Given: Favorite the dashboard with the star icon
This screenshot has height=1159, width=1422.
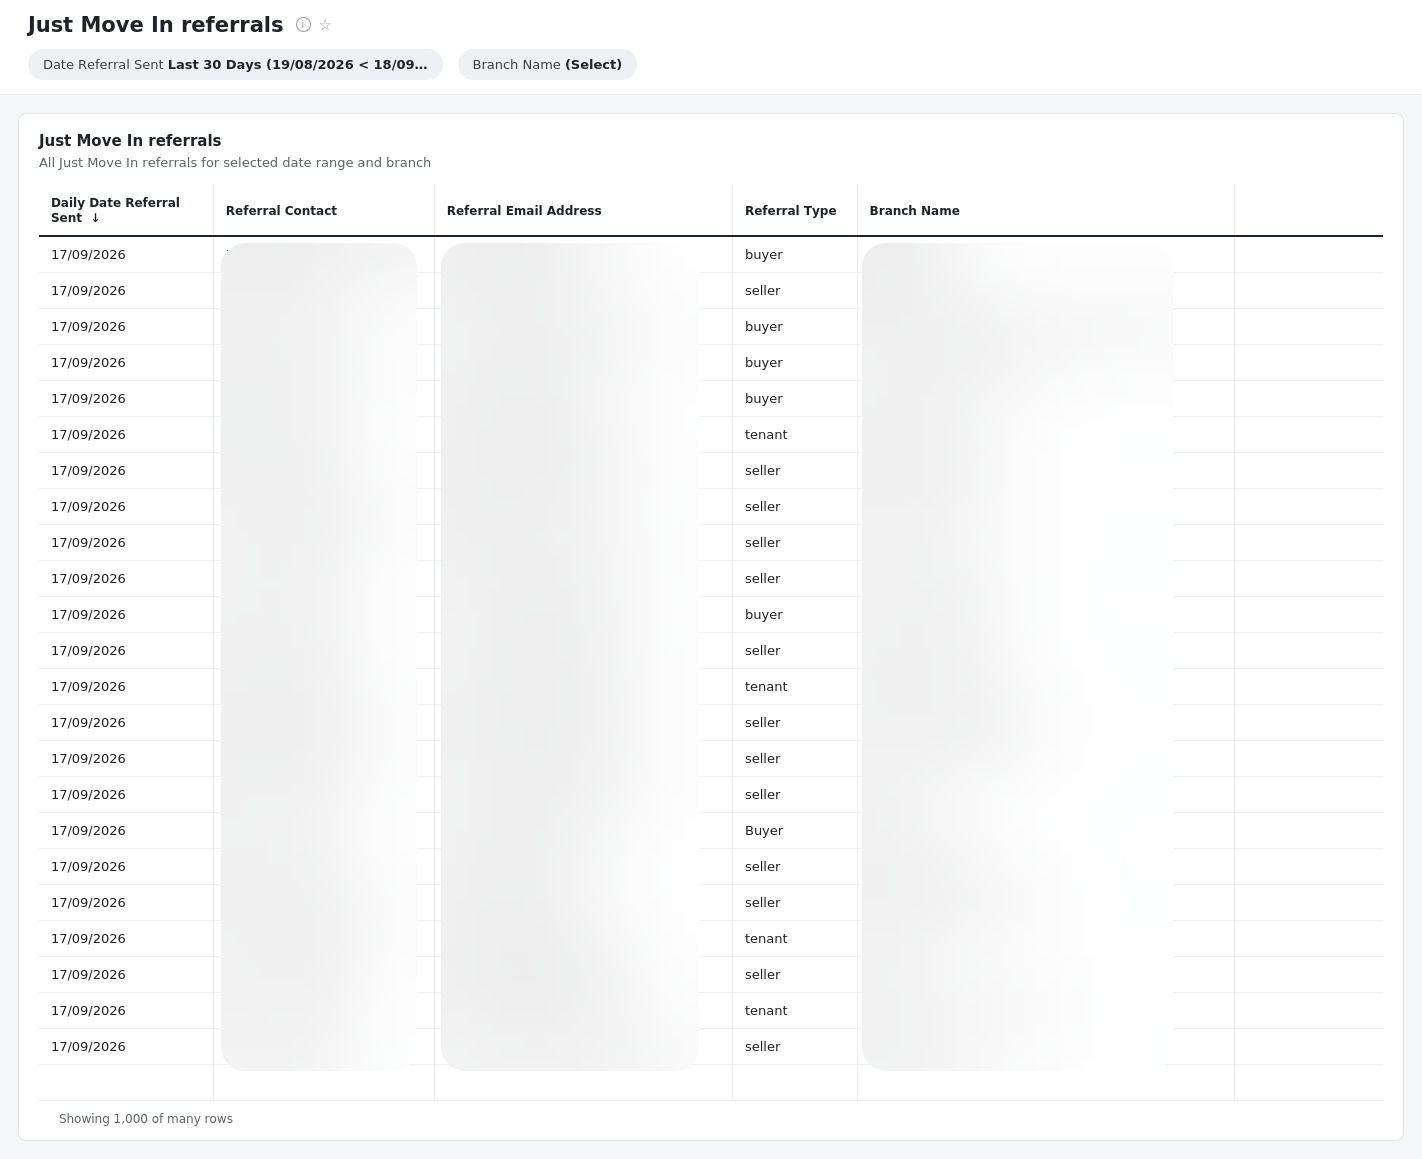Looking at the screenshot, I should pos(325,25).
